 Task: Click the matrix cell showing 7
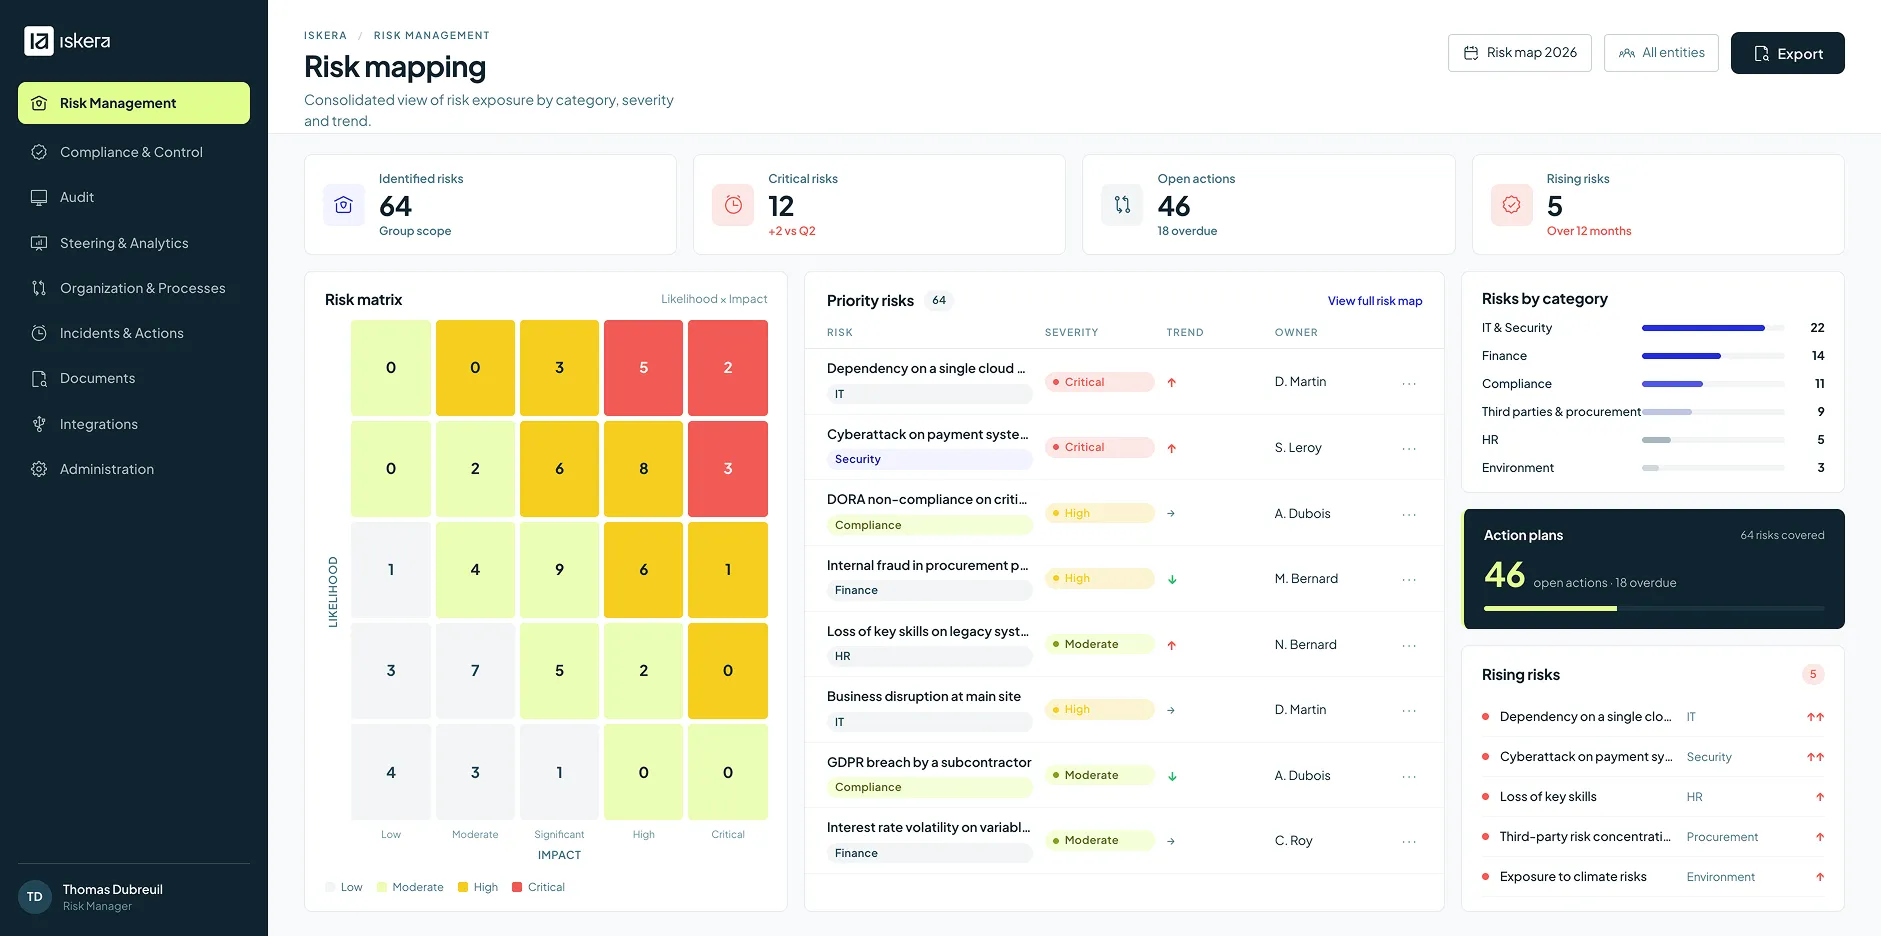[x=475, y=671]
